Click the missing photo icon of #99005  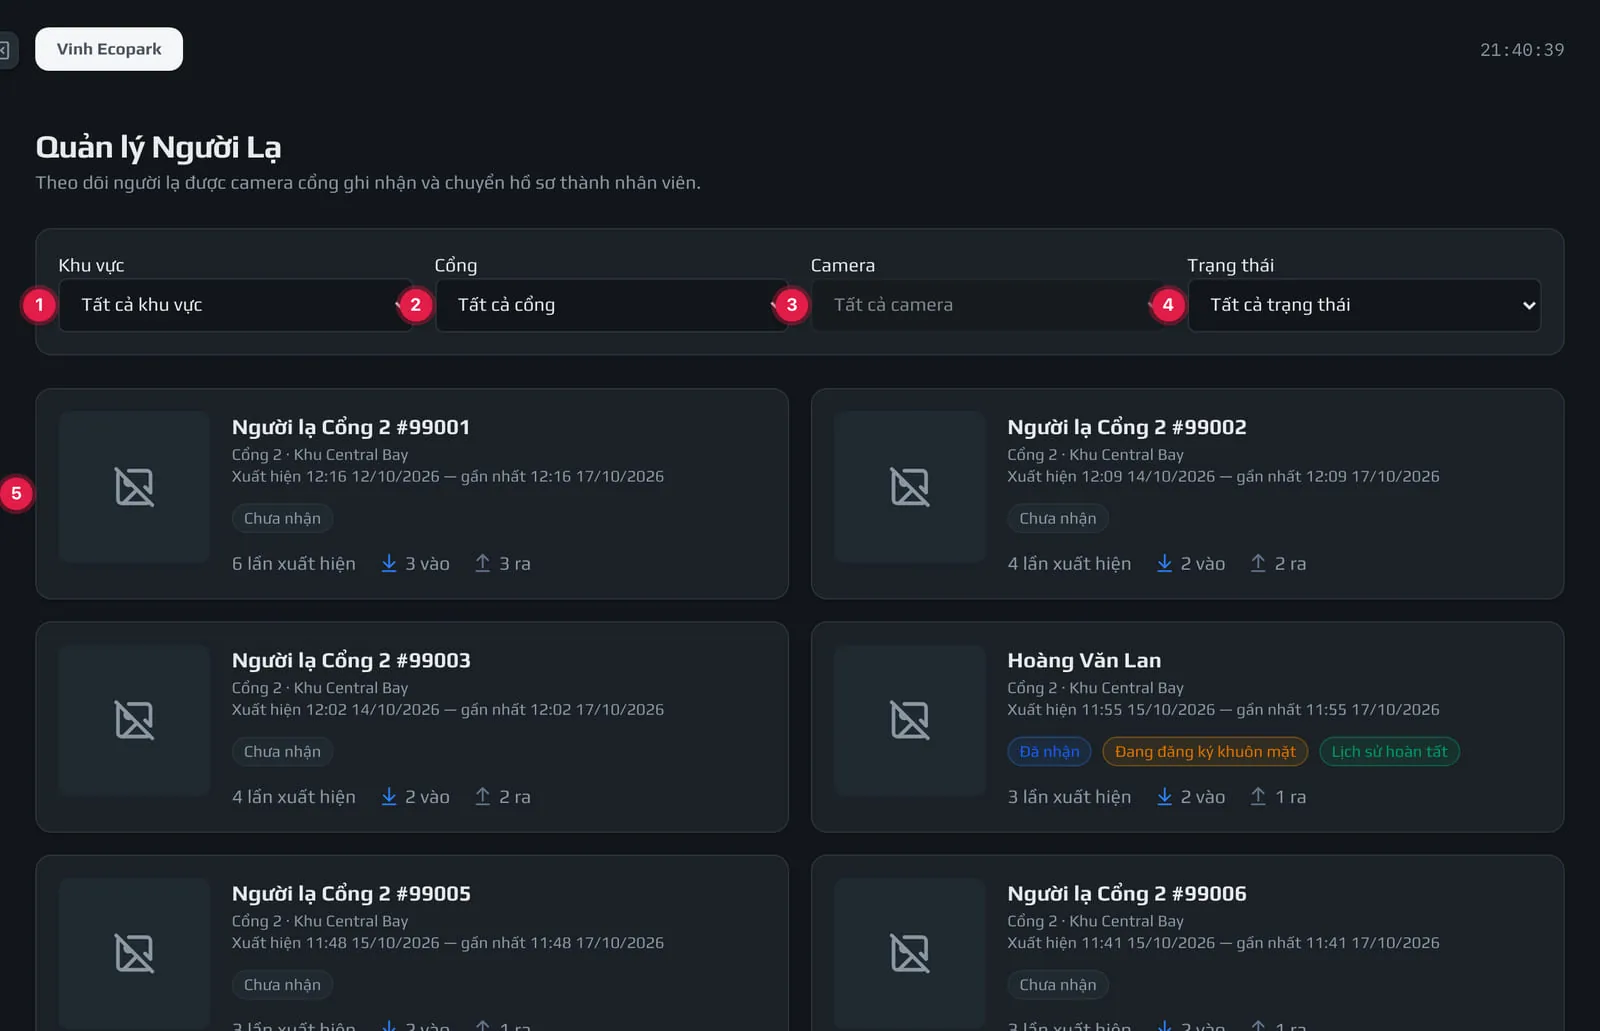tap(134, 953)
